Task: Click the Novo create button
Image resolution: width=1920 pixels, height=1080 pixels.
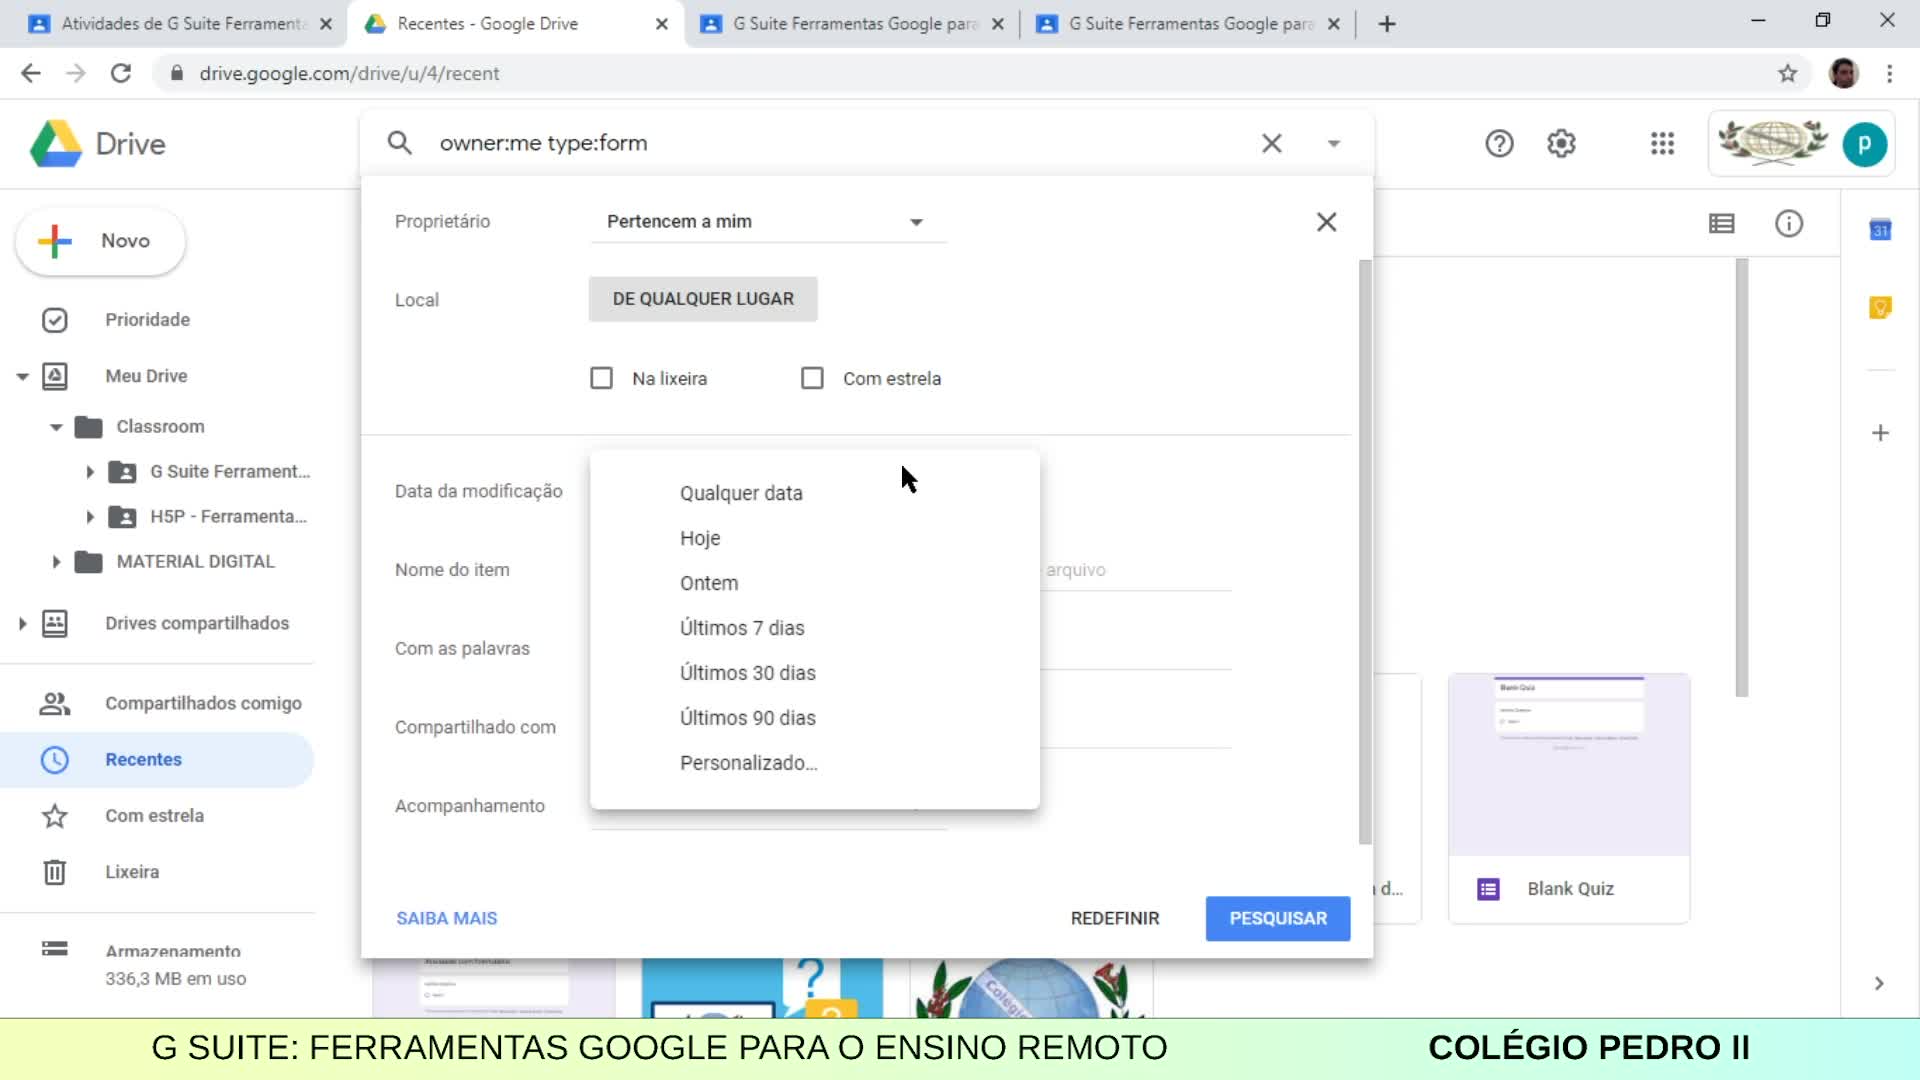Action: [x=100, y=241]
